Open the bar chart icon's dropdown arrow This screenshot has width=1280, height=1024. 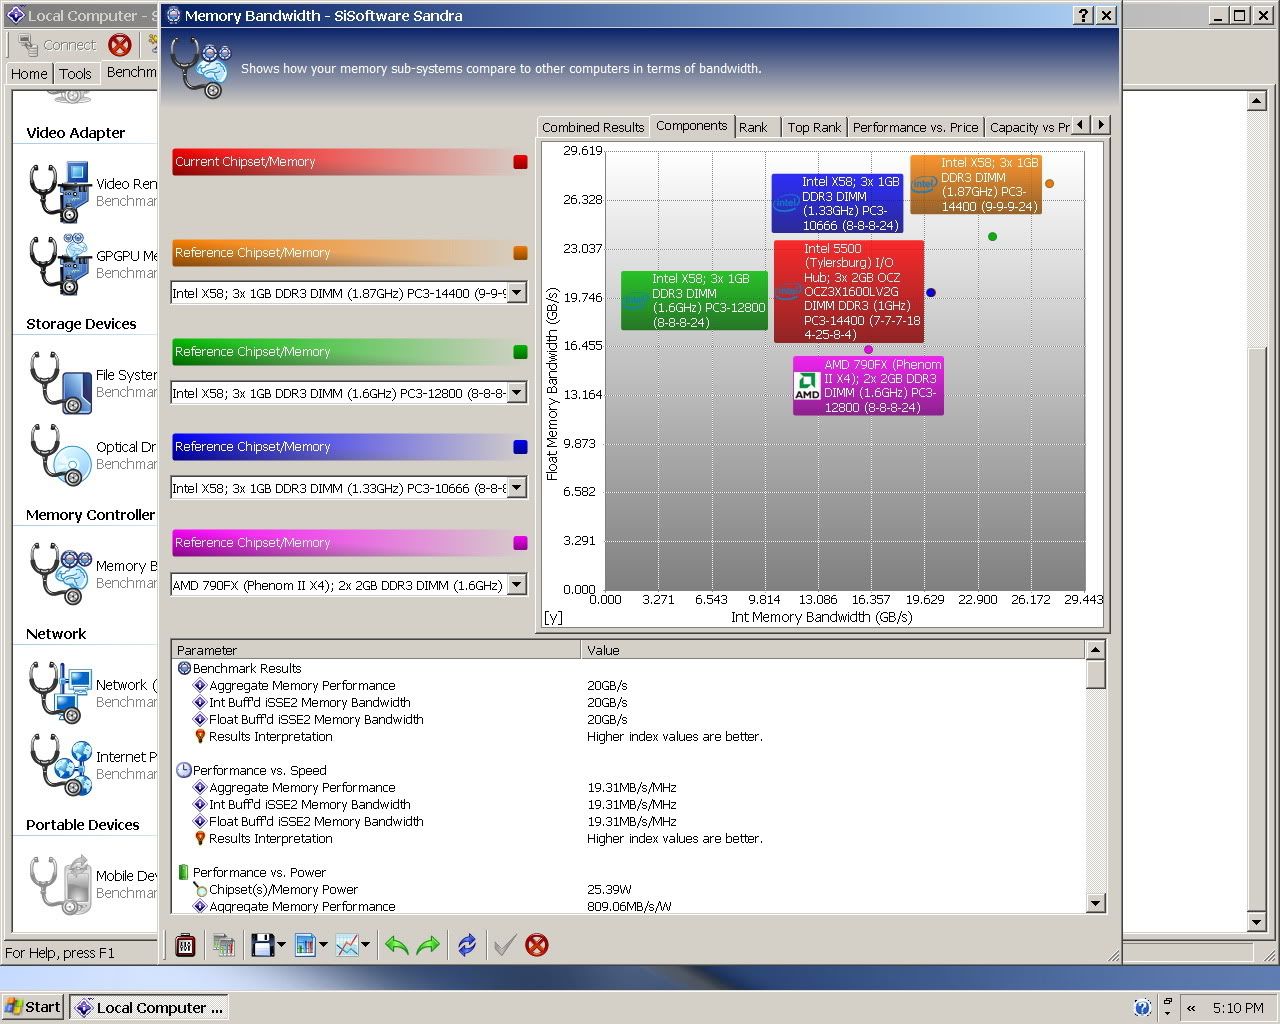pos(323,945)
